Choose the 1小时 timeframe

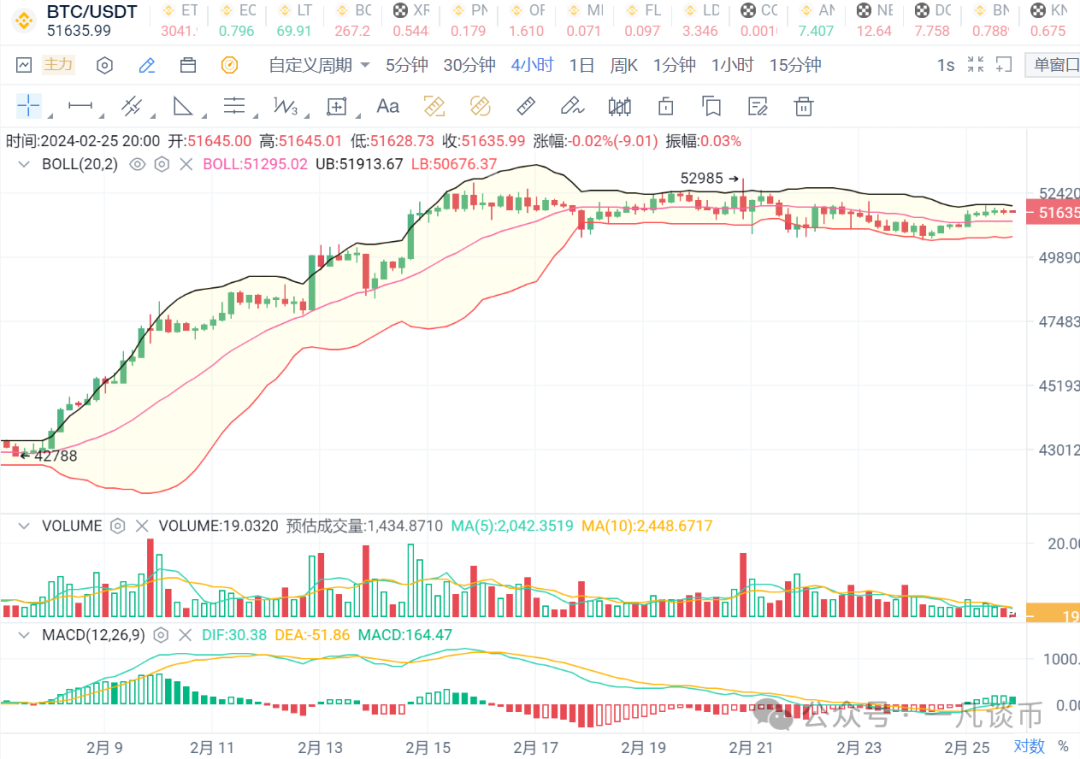(x=732, y=65)
